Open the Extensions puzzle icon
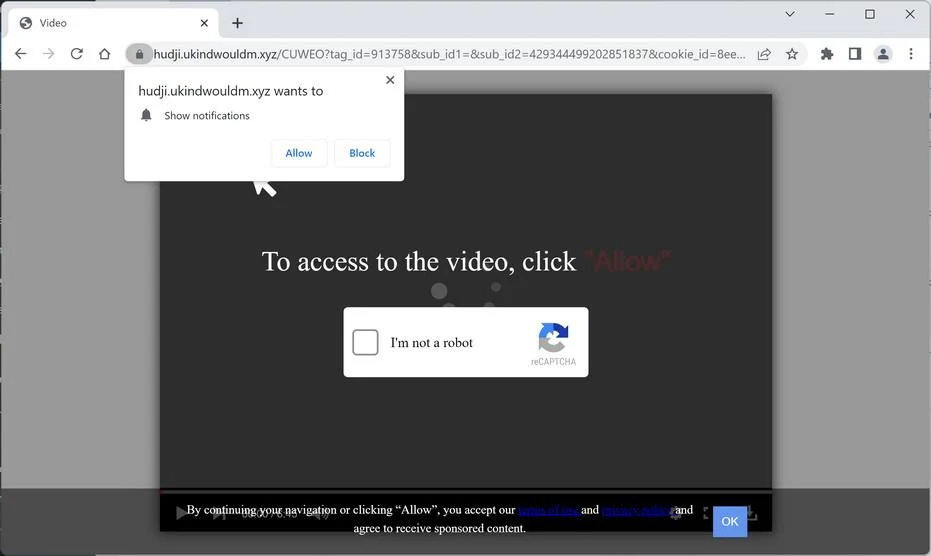This screenshot has width=931, height=556. (x=826, y=54)
